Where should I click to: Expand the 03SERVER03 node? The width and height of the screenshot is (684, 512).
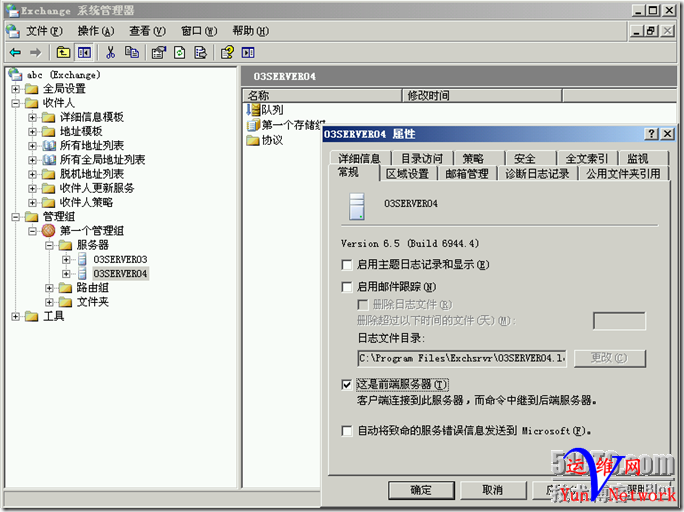66,259
